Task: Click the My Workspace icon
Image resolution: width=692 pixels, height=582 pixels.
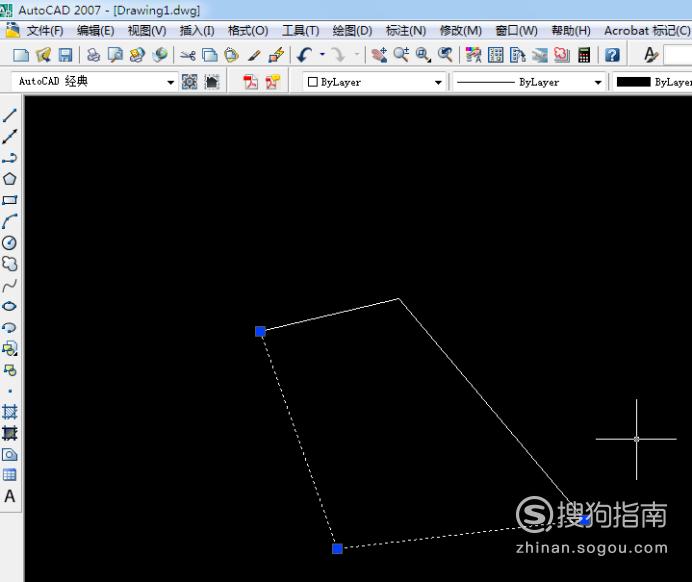Action: (212, 82)
